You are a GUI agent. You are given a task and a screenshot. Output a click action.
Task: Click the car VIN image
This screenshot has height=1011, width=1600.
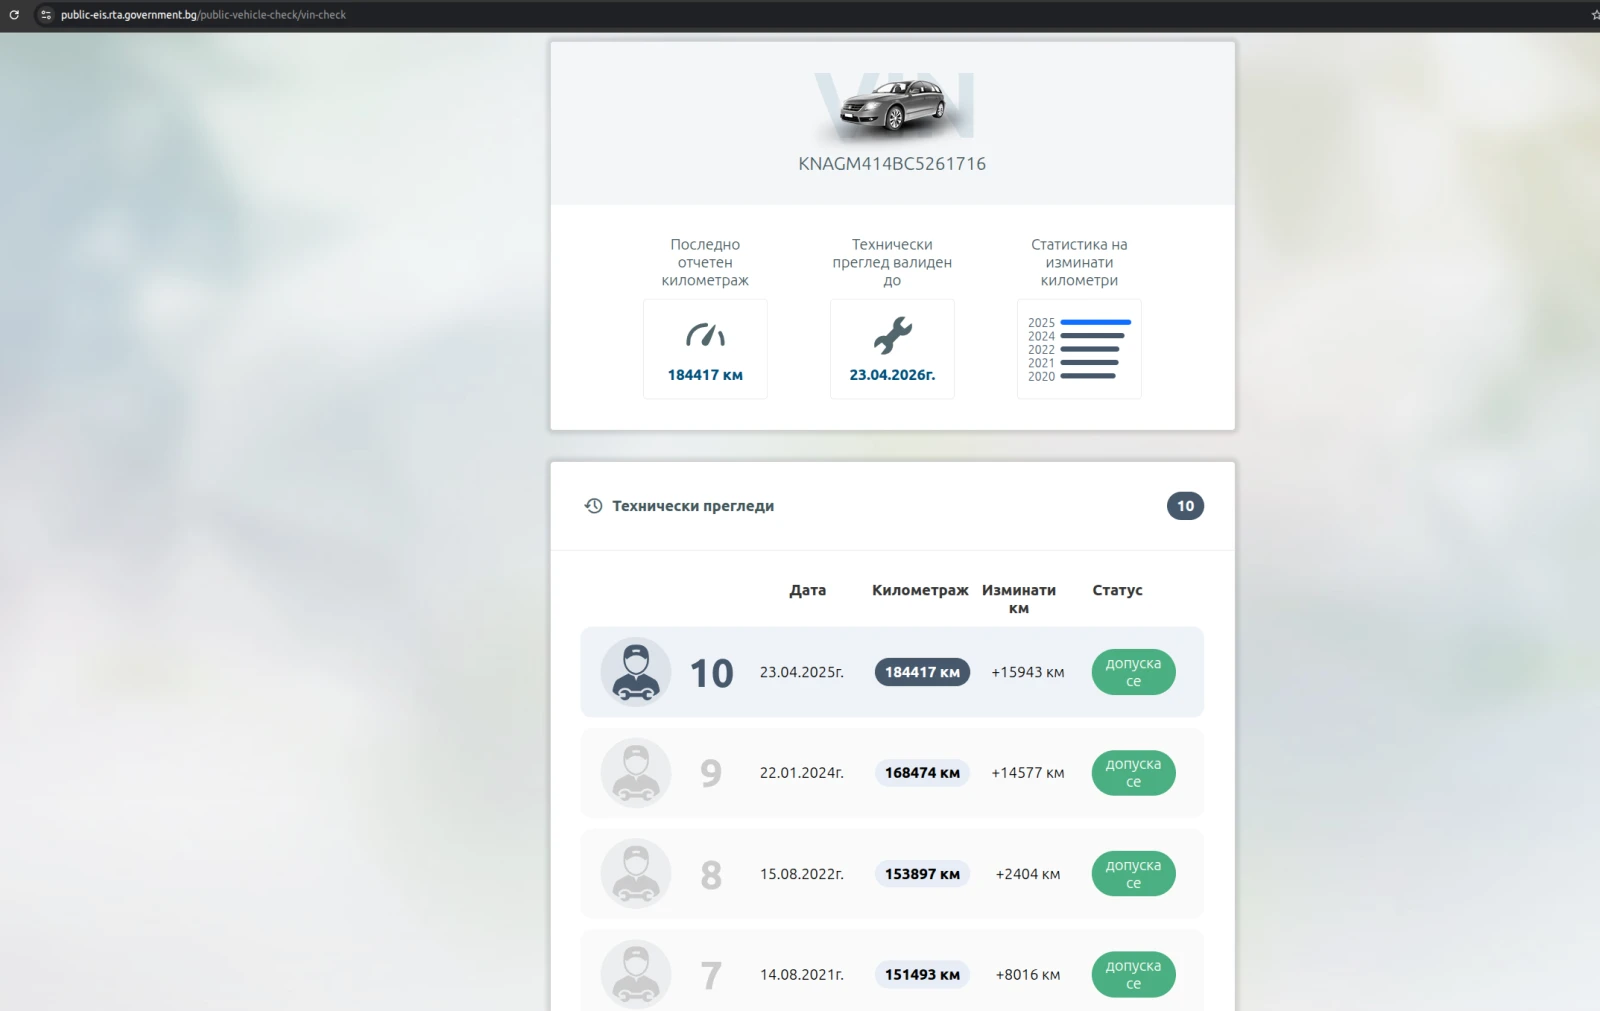click(892, 105)
